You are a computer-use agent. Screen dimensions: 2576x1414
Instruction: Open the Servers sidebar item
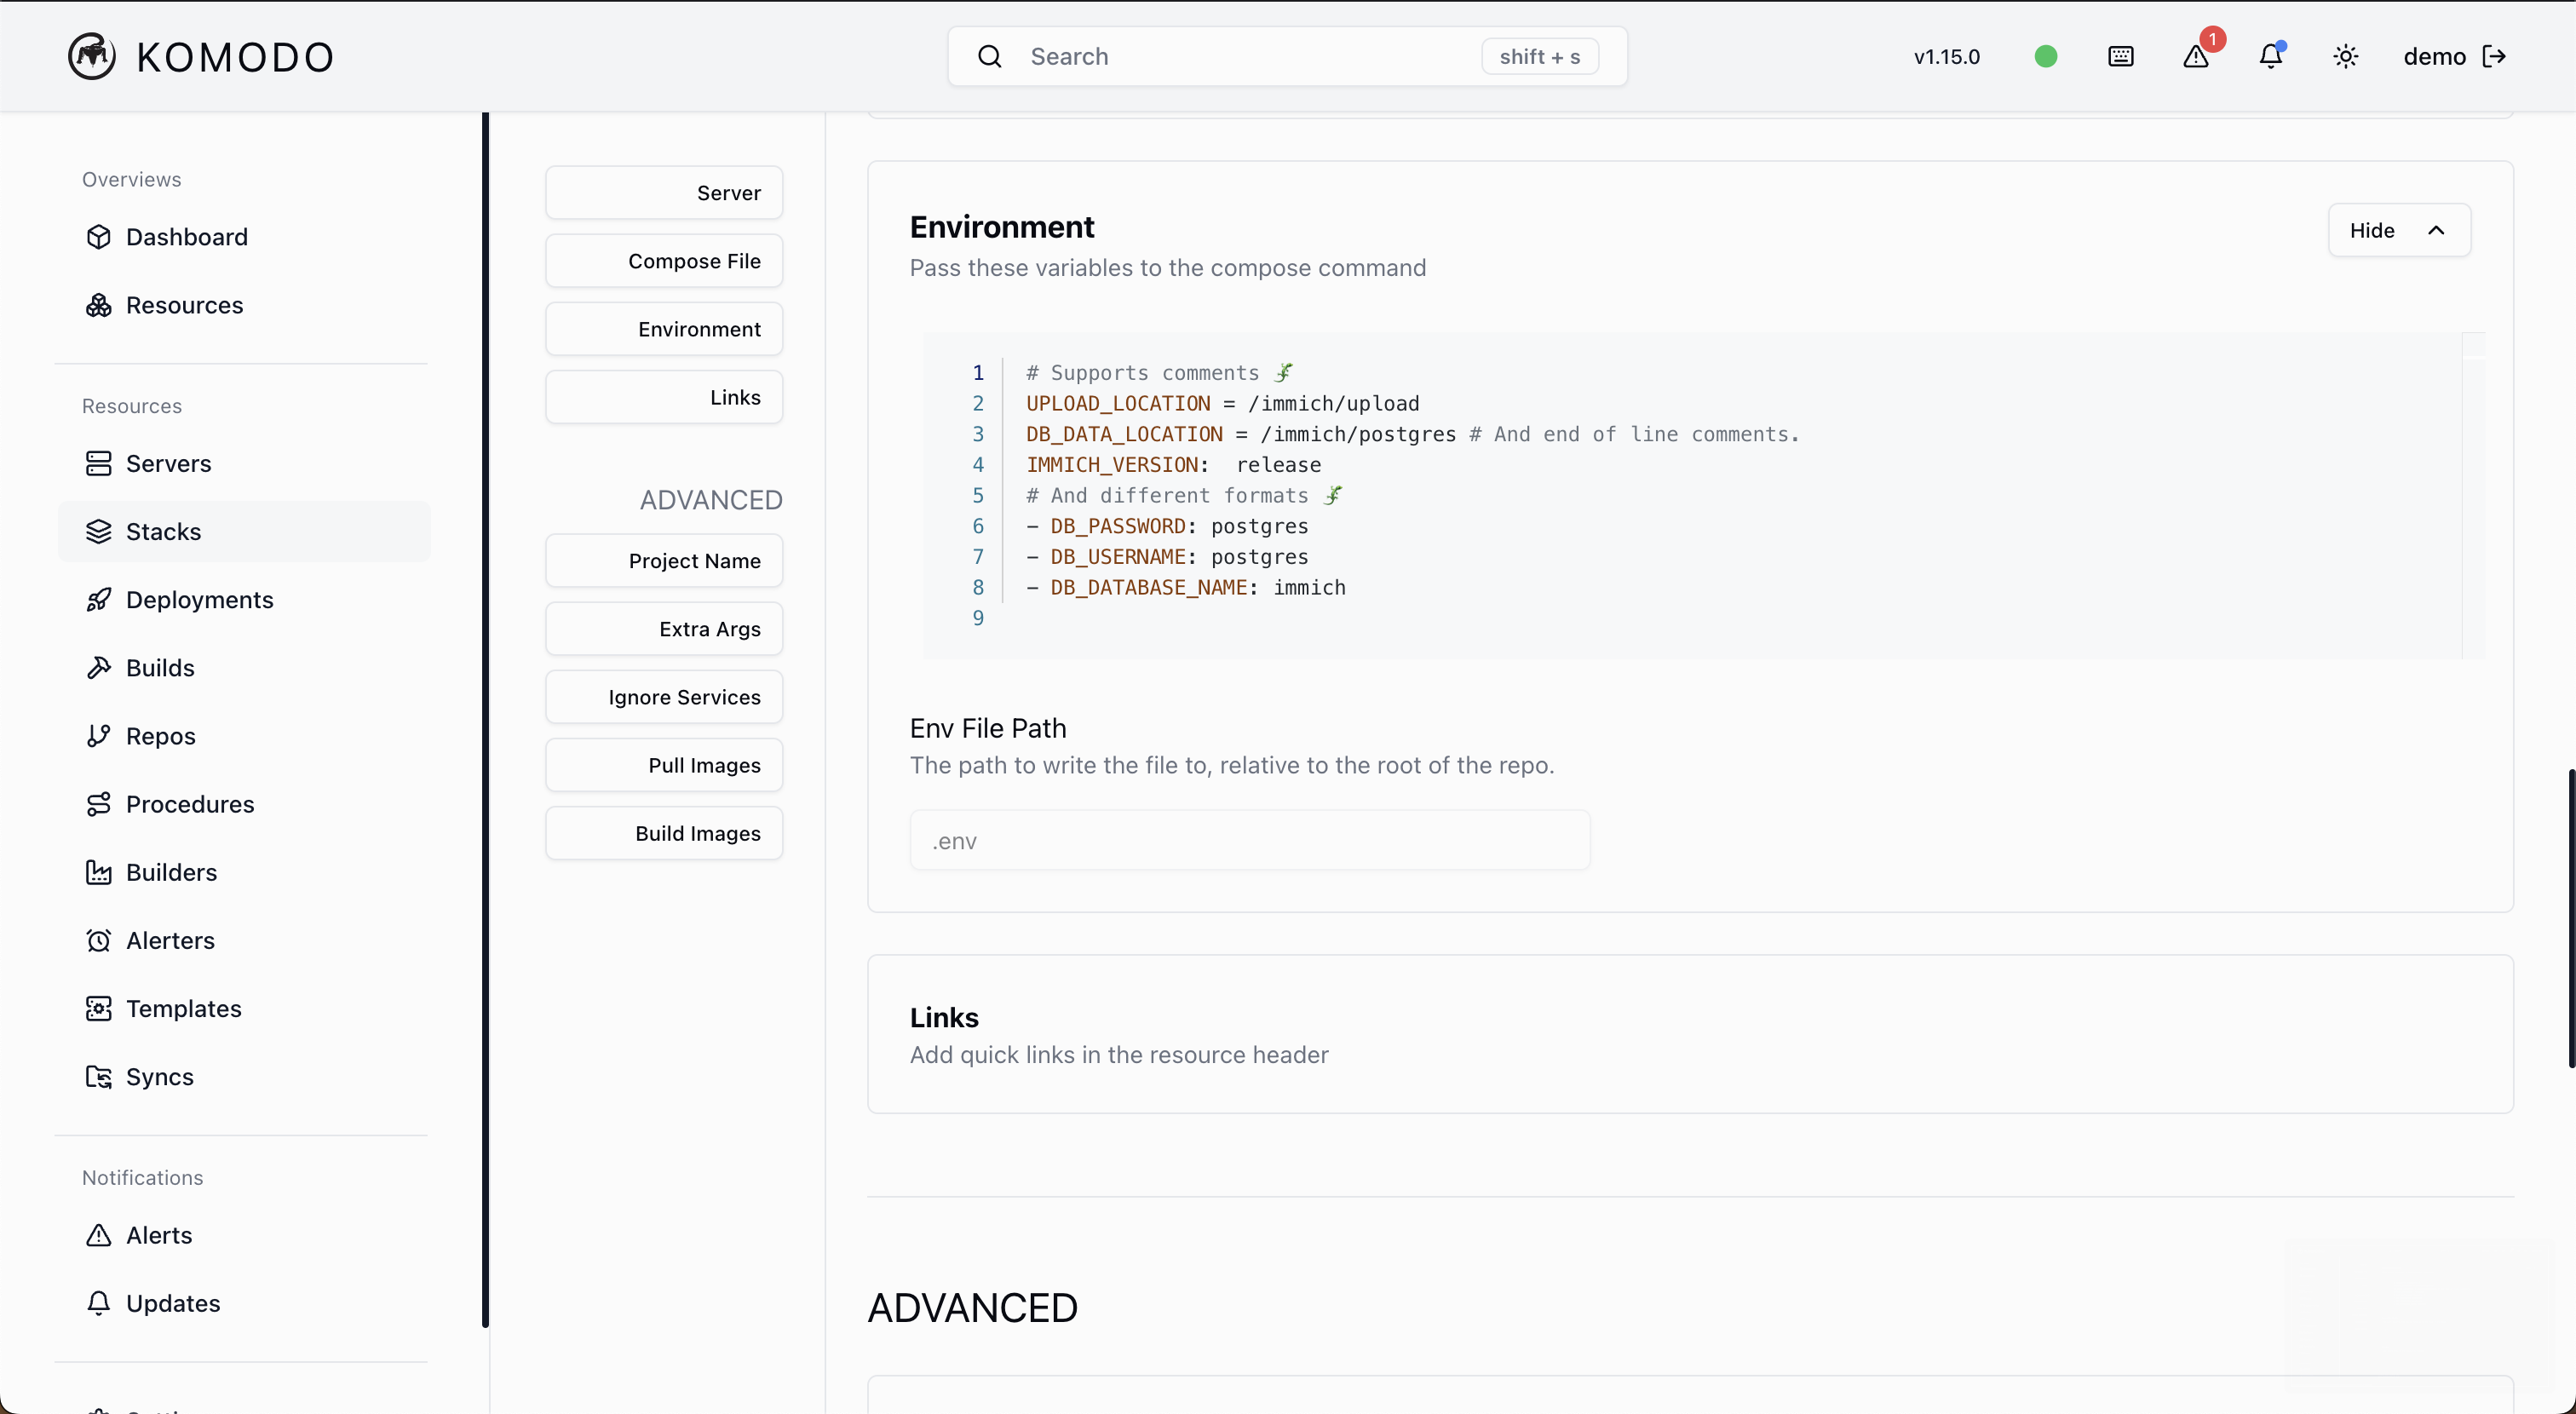pyautogui.click(x=168, y=463)
